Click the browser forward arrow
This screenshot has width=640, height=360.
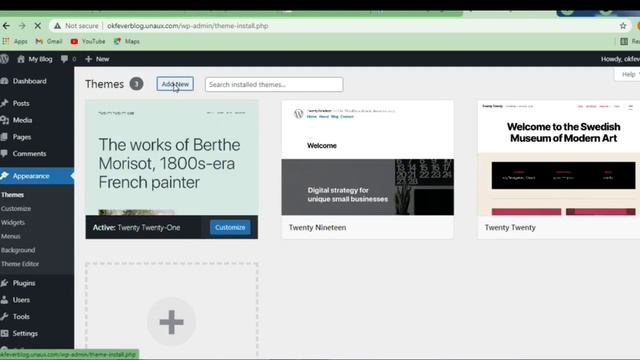(22, 26)
